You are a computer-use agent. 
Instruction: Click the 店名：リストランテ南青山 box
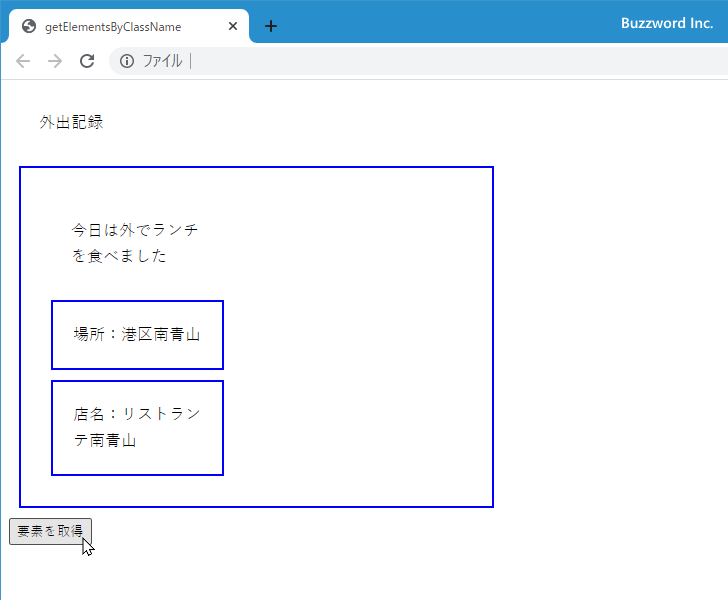137,428
